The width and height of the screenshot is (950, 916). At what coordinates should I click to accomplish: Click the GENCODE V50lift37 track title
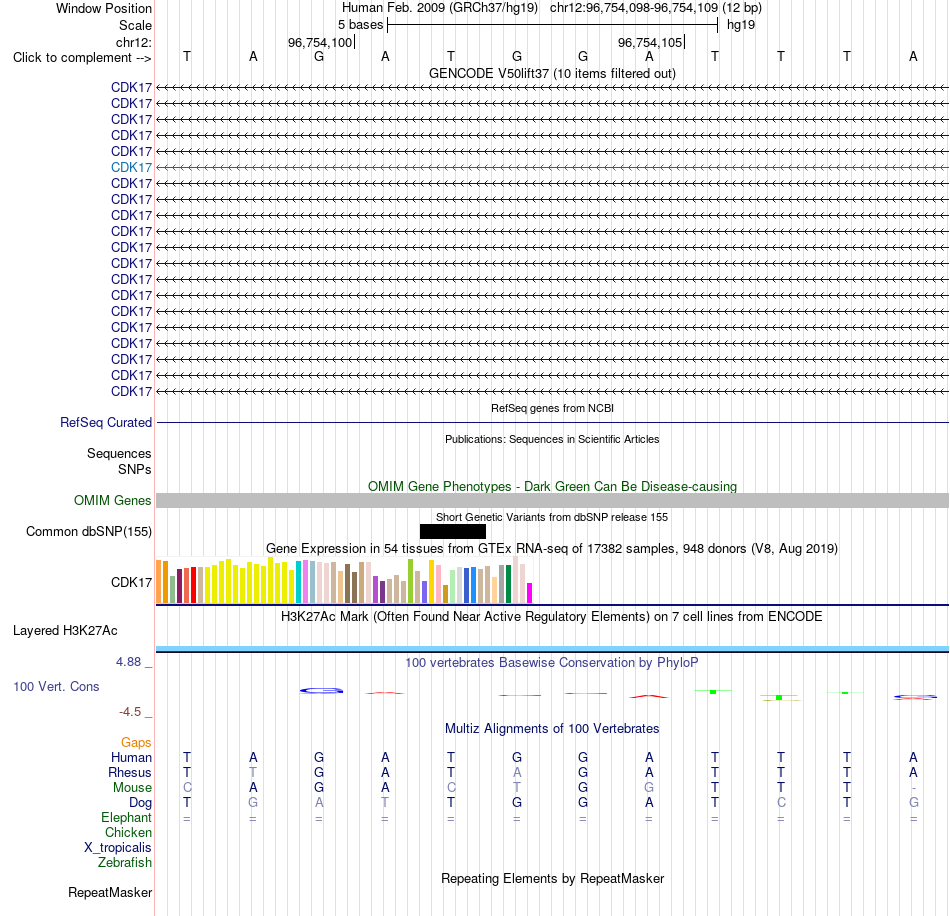pyautogui.click(x=552, y=73)
